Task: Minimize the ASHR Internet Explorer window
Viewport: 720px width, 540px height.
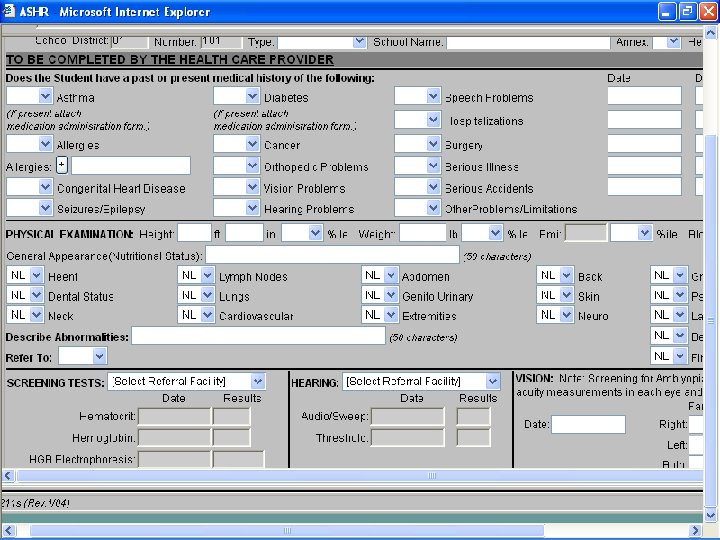Action: pos(667,12)
